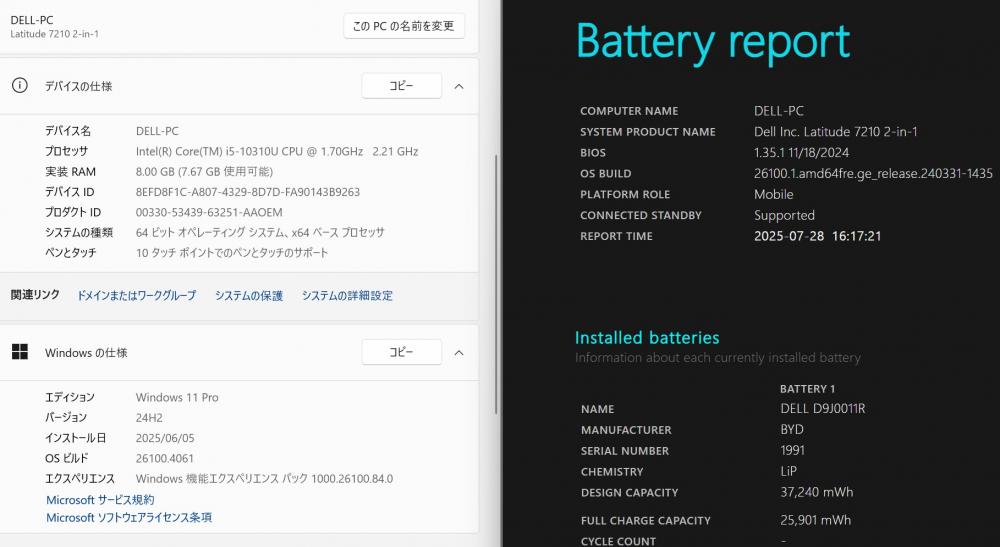The height and width of the screenshot is (547, 1000).
Task: Open システムの詳細設定 link
Action: tap(347, 295)
